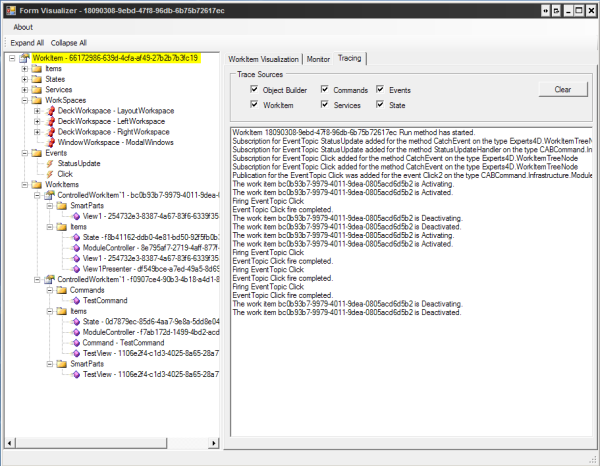
Task: Expand DeckWorkspace - LeftWorkspace node
Action: point(37,121)
